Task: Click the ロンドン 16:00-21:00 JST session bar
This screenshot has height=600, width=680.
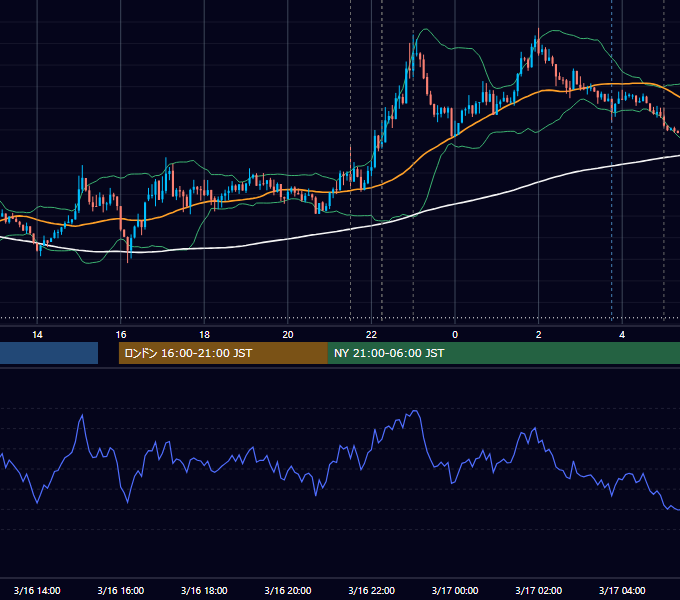Action: coord(223,353)
